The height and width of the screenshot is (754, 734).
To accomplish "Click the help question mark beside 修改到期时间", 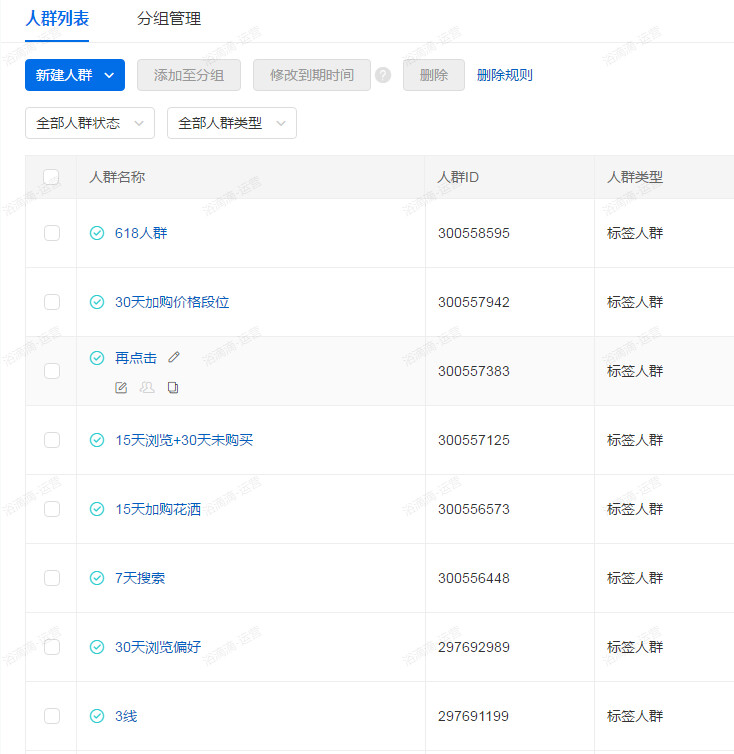I will pos(383,75).
